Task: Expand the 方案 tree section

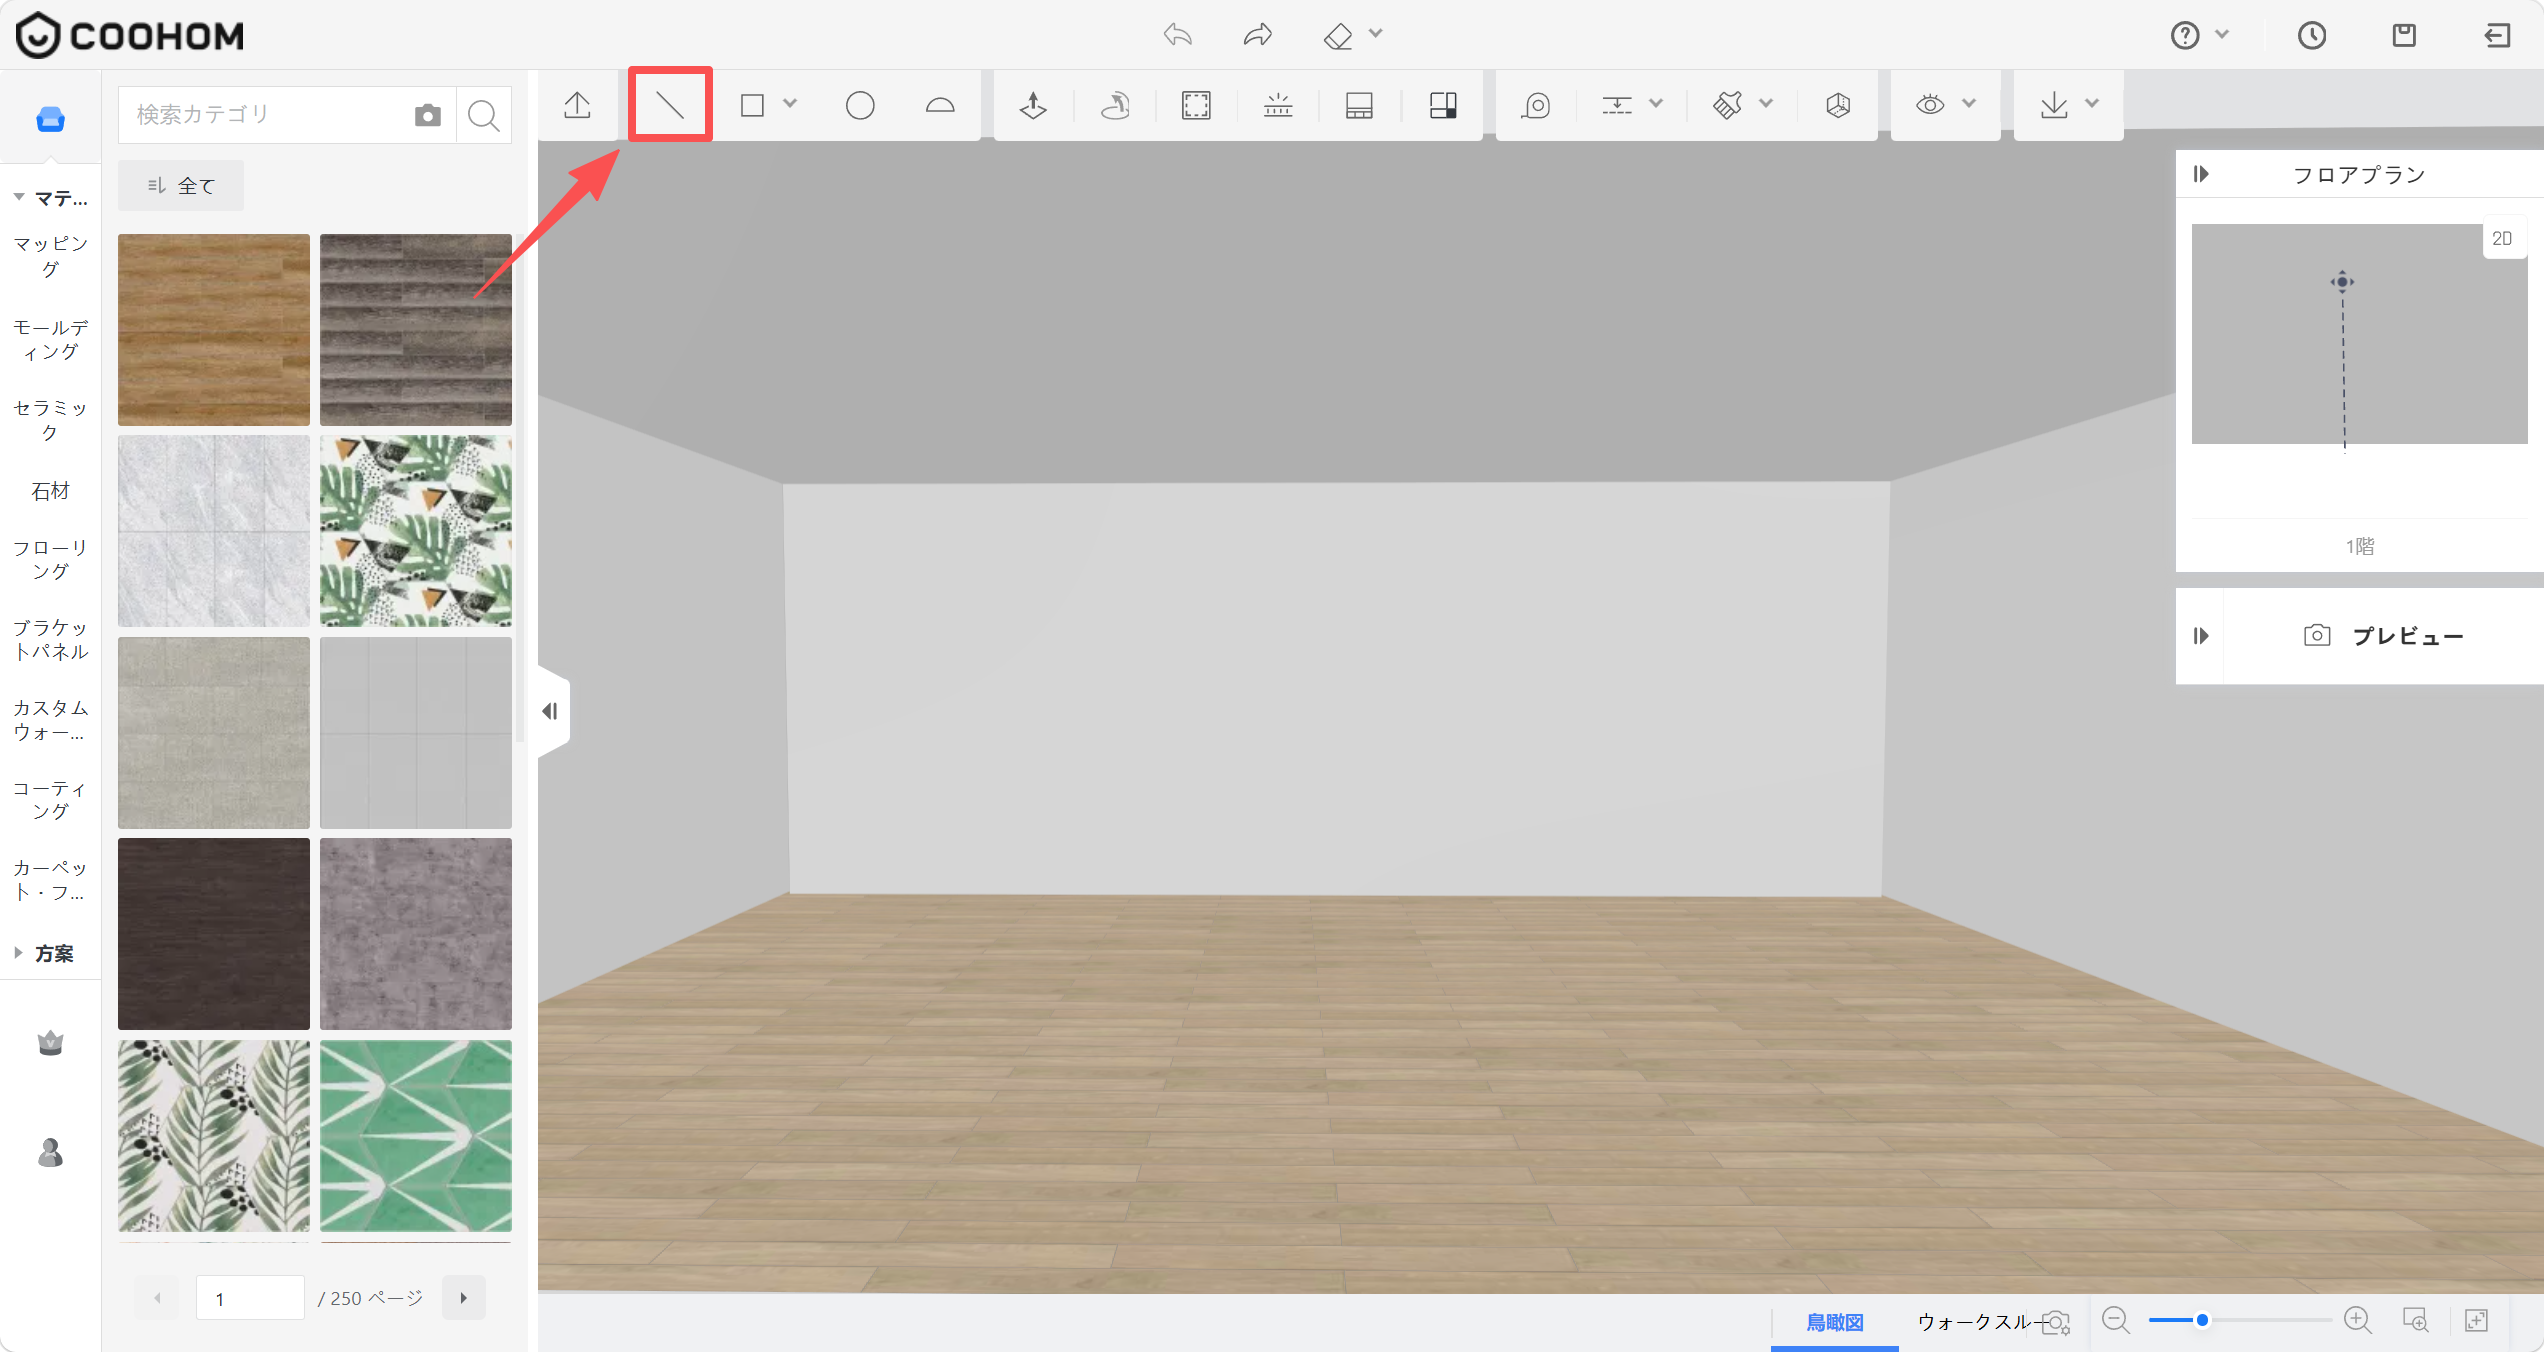Action: point(18,953)
